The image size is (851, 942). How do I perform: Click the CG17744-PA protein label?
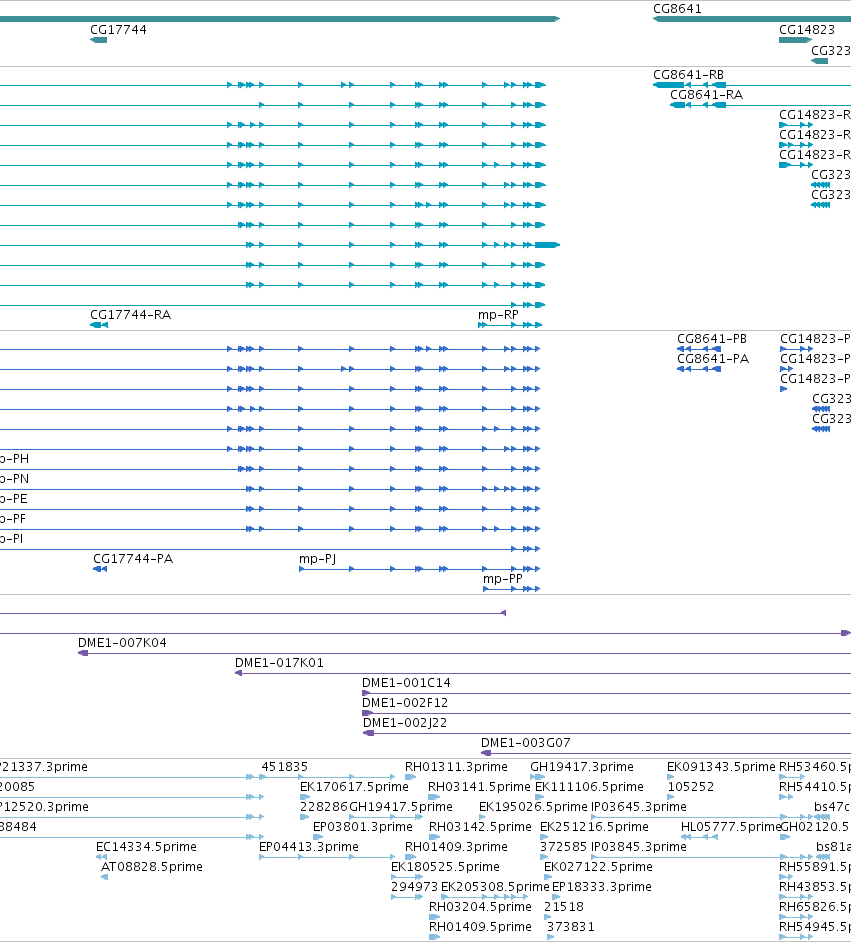[x=133, y=559]
